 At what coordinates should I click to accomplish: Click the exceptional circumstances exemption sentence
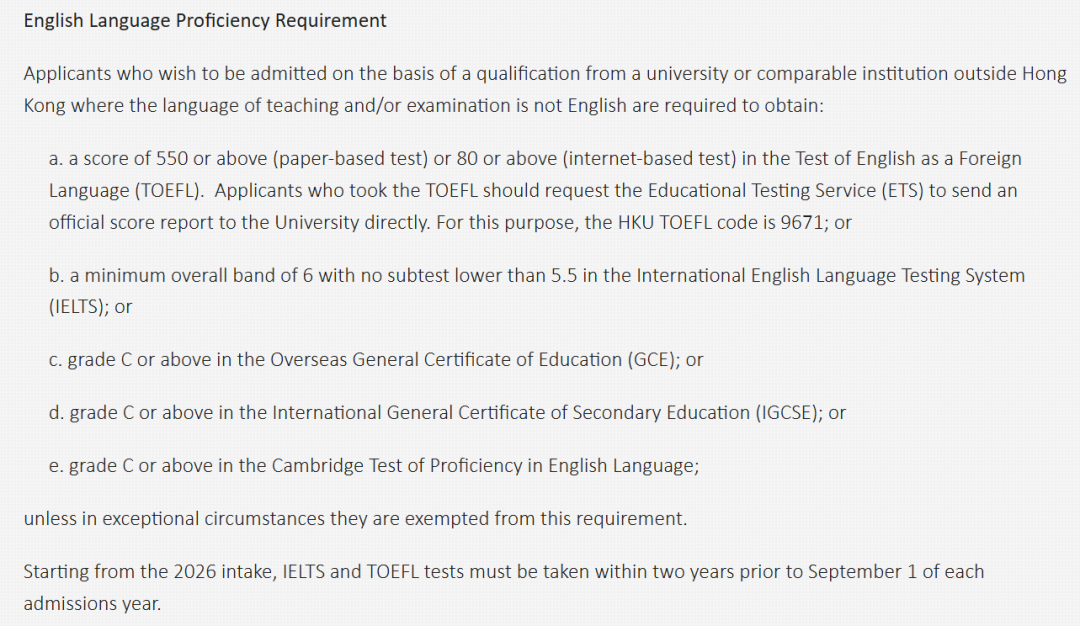pos(355,519)
